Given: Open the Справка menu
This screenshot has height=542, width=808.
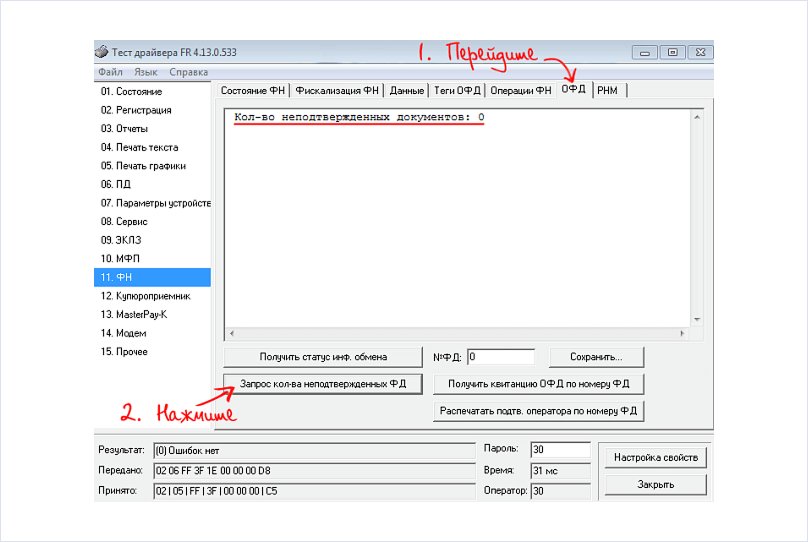Looking at the screenshot, I should coord(188,72).
